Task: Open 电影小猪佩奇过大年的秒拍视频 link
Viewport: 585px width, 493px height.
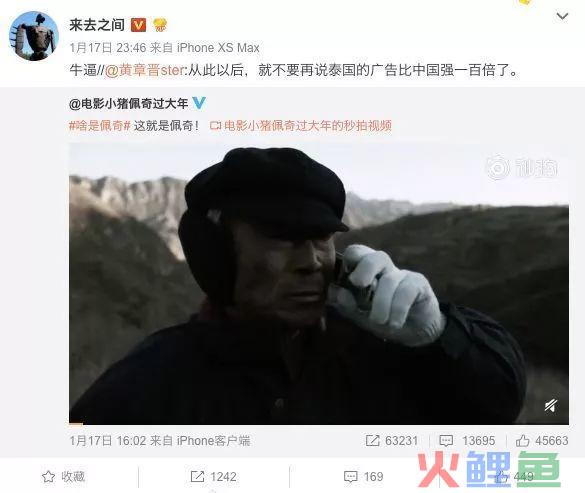Action: [x=301, y=126]
